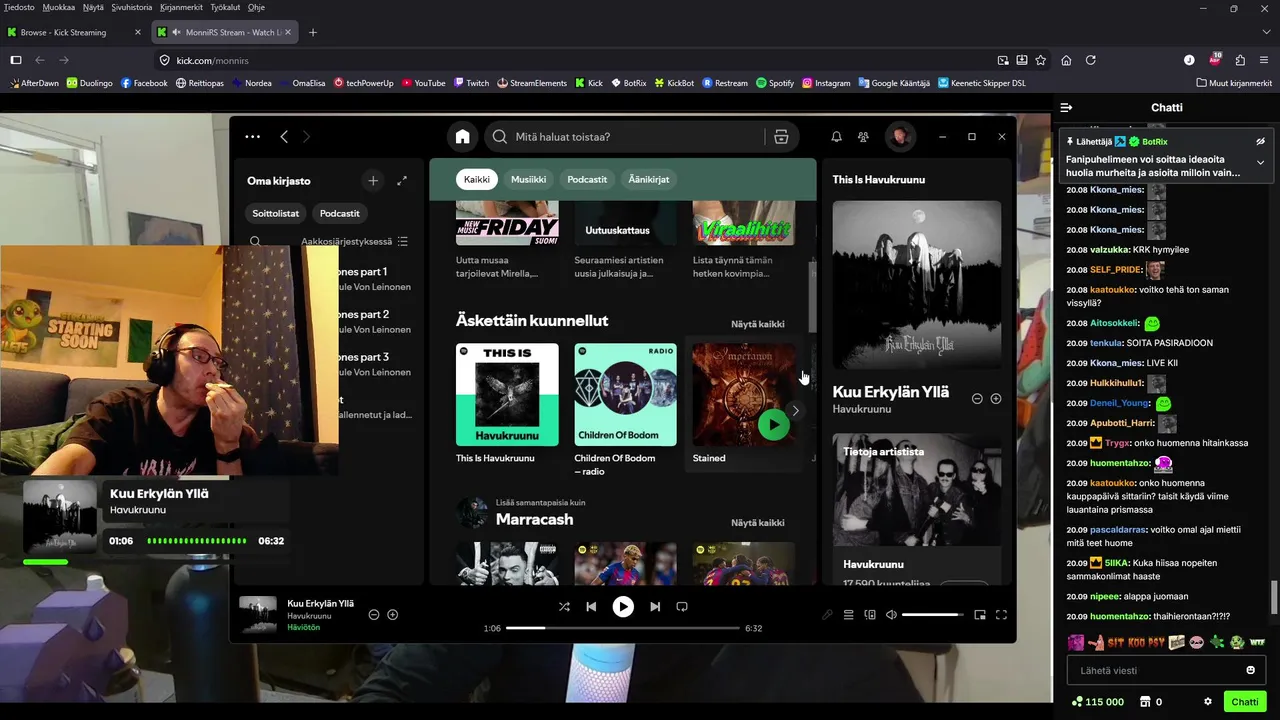Toggle shuffle playback
1280x720 pixels.
click(564, 606)
